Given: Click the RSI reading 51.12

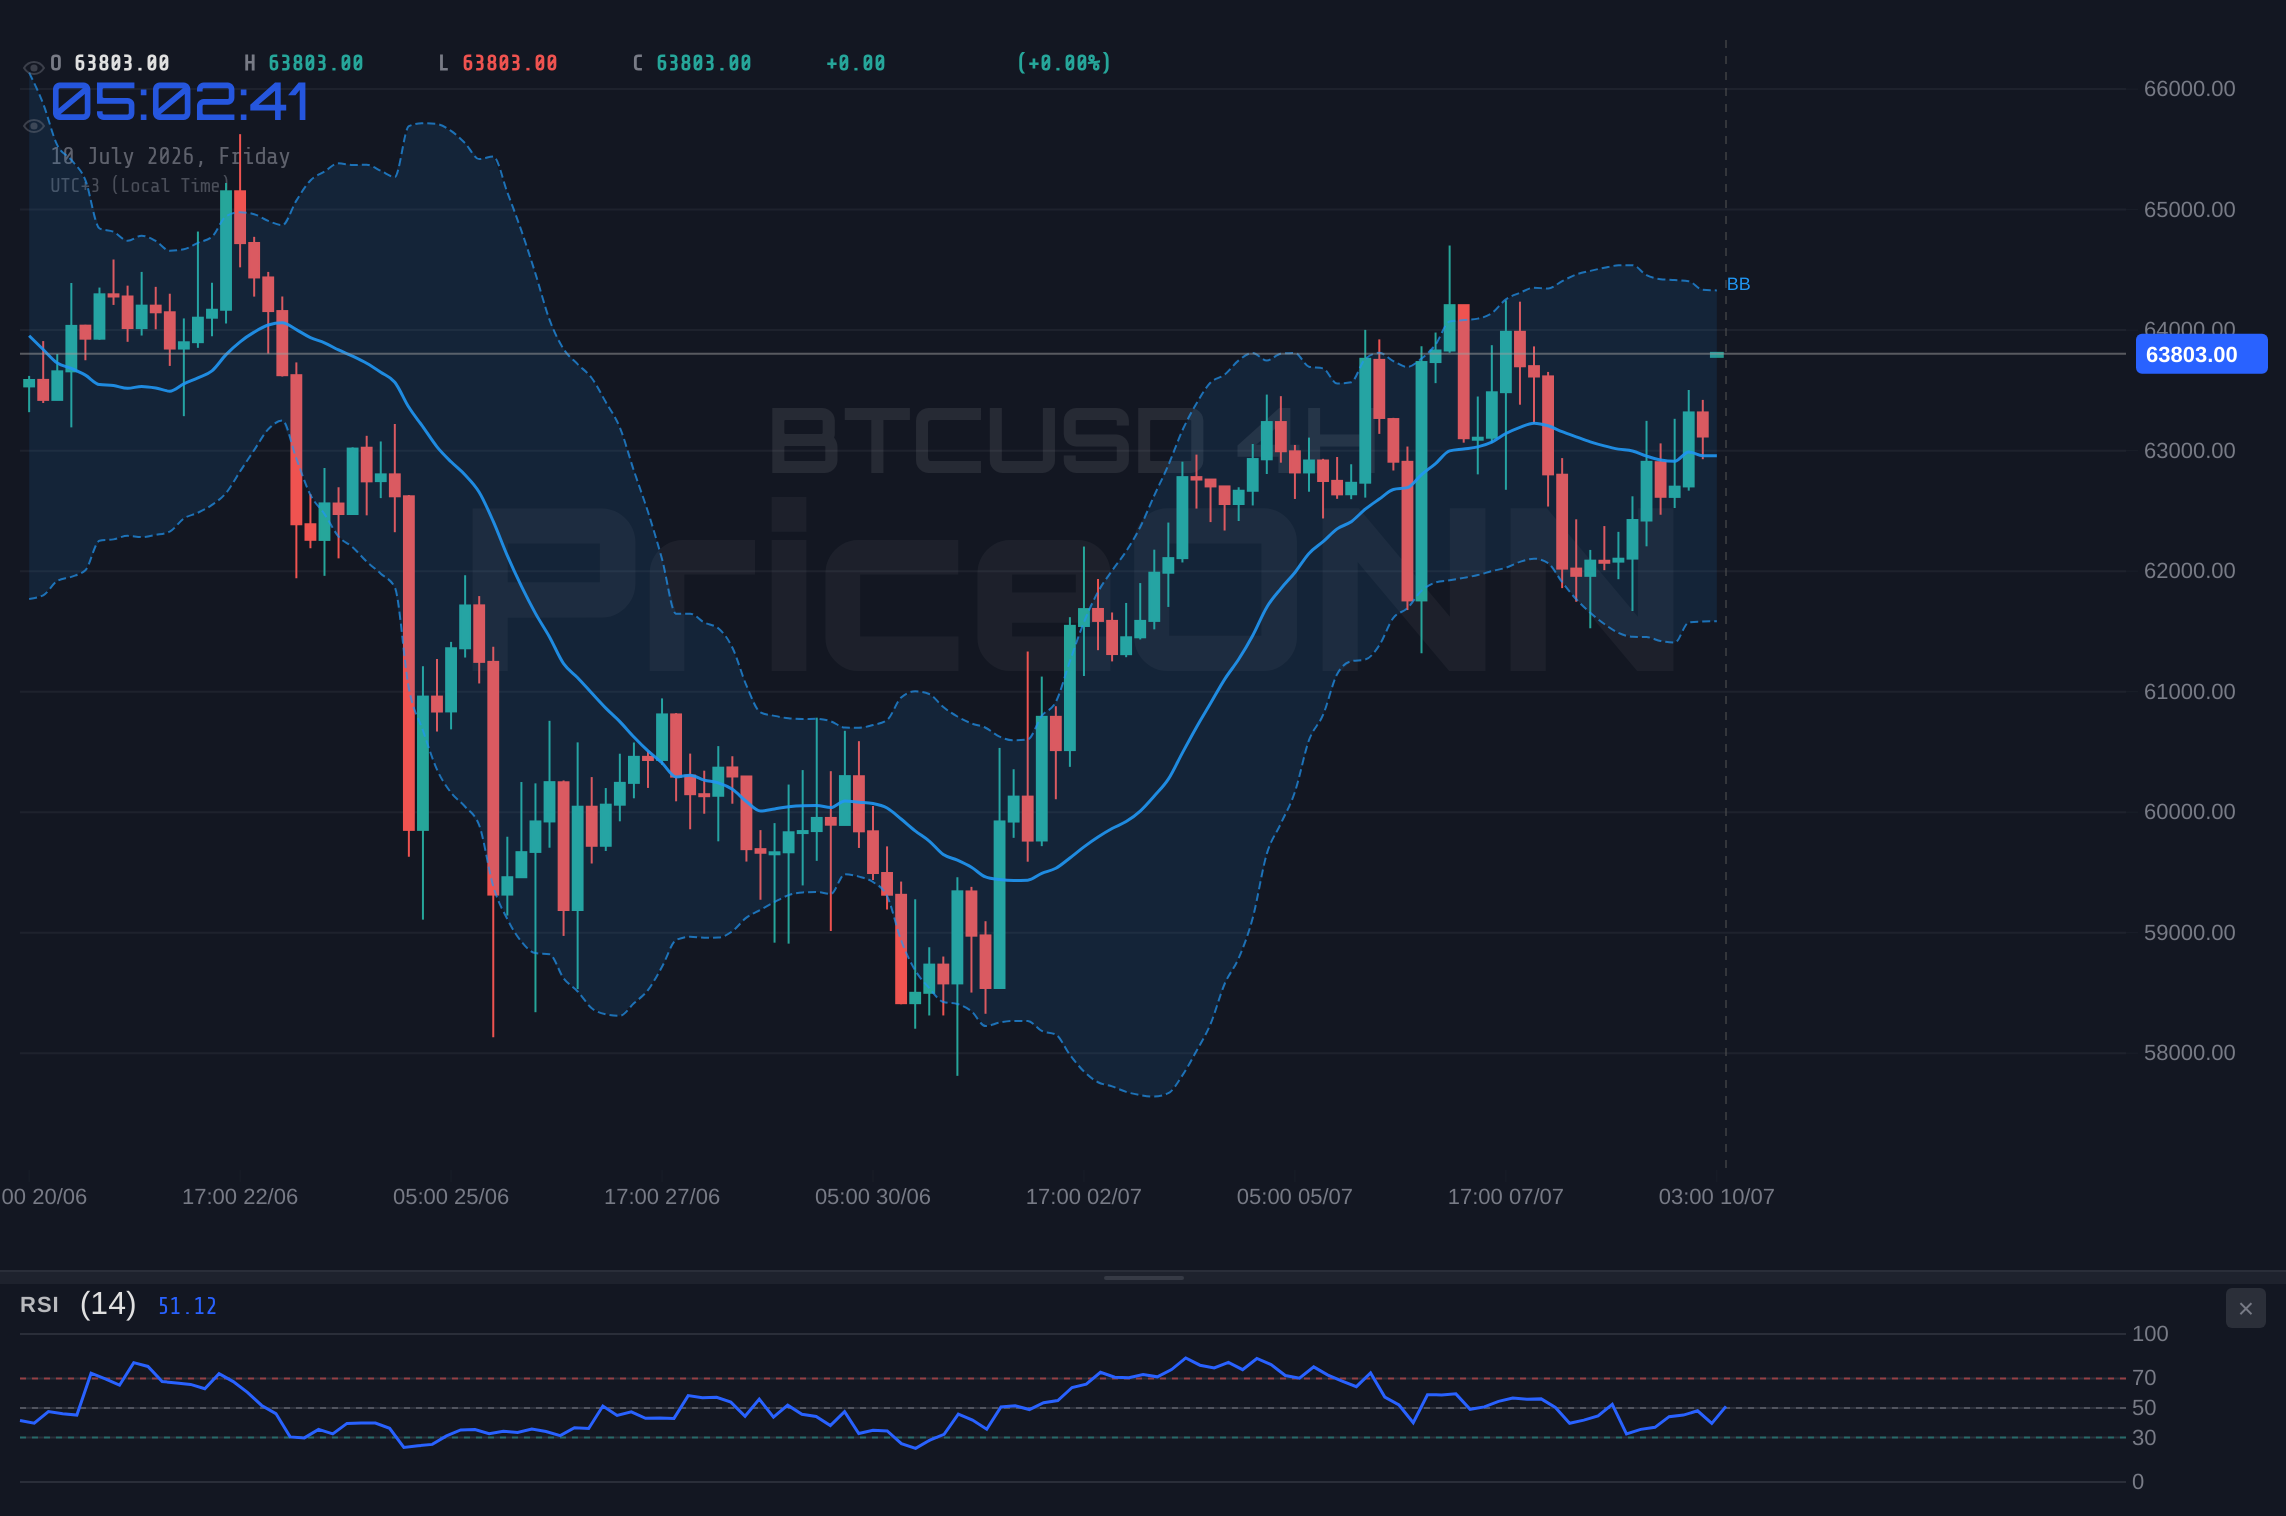Looking at the screenshot, I should (x=187, y=1306).
